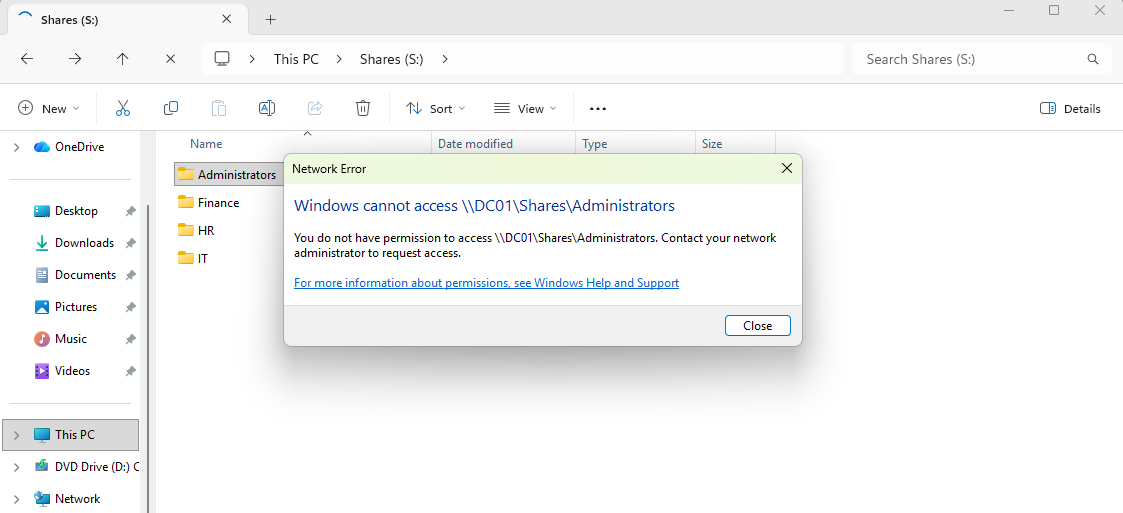Viewport: 1123px width, 513px height.
Task: Click the Search Shares (S:) field
Action: [x=970, y=59]
